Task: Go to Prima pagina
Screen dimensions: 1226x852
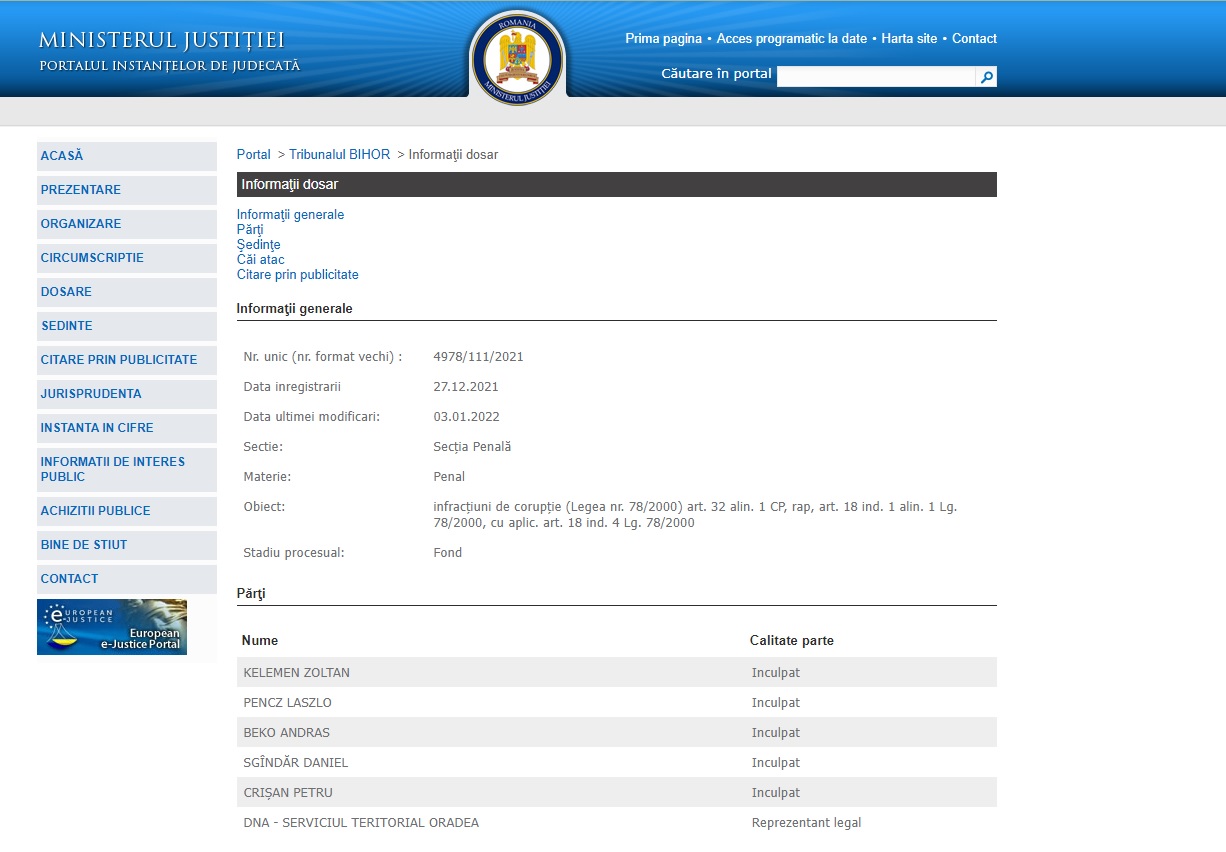Action: point(663,39)
